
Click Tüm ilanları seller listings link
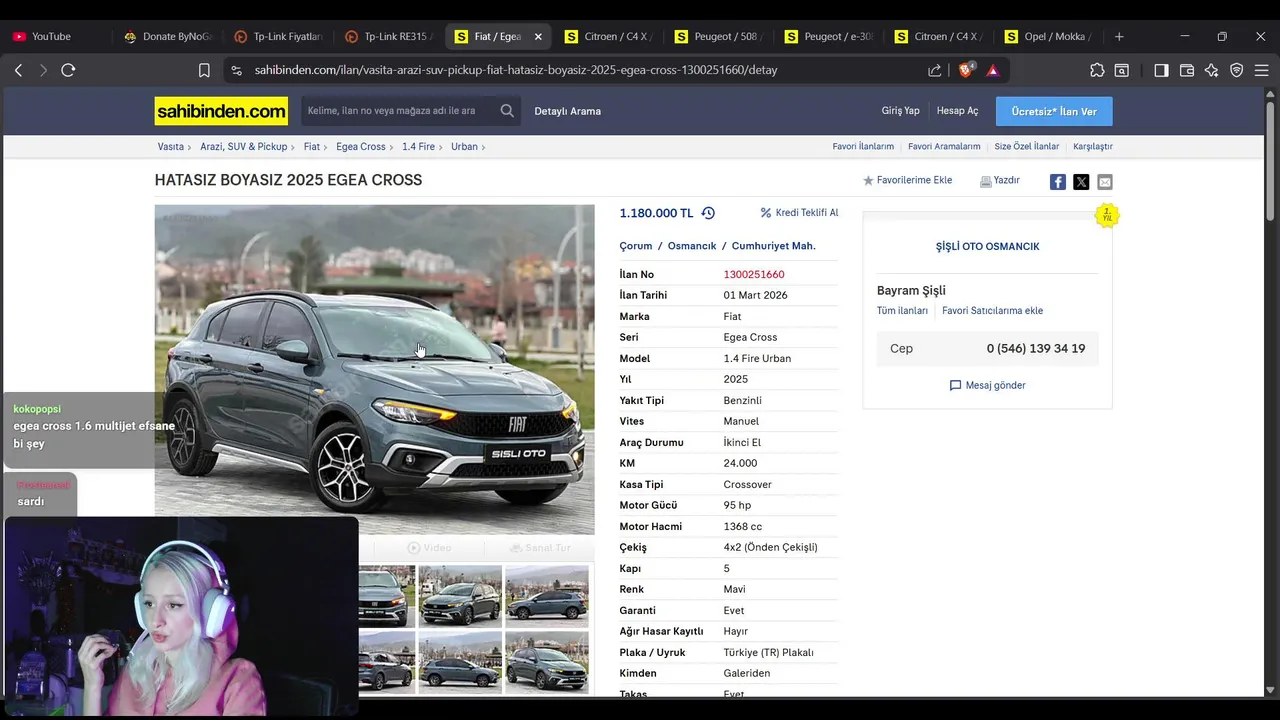902,311
